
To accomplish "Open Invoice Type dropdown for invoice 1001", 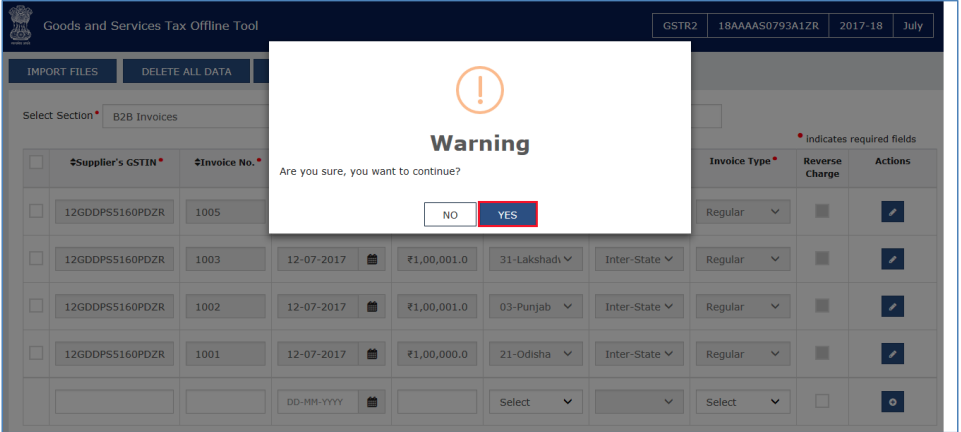I will click(x=743, y=354).
